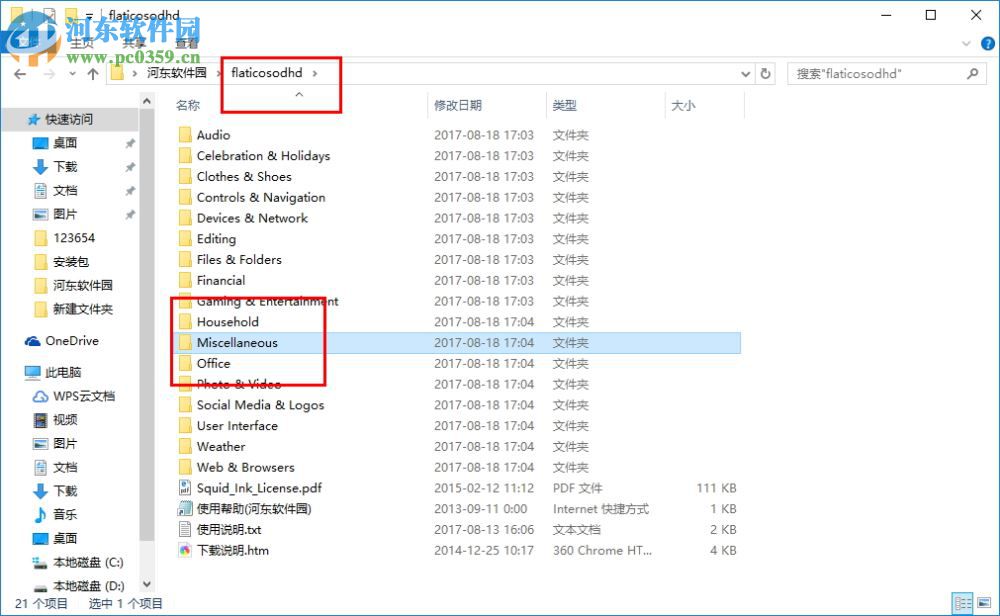Sort by 大小 column header
1000x616 pixels.
point(683,105)
